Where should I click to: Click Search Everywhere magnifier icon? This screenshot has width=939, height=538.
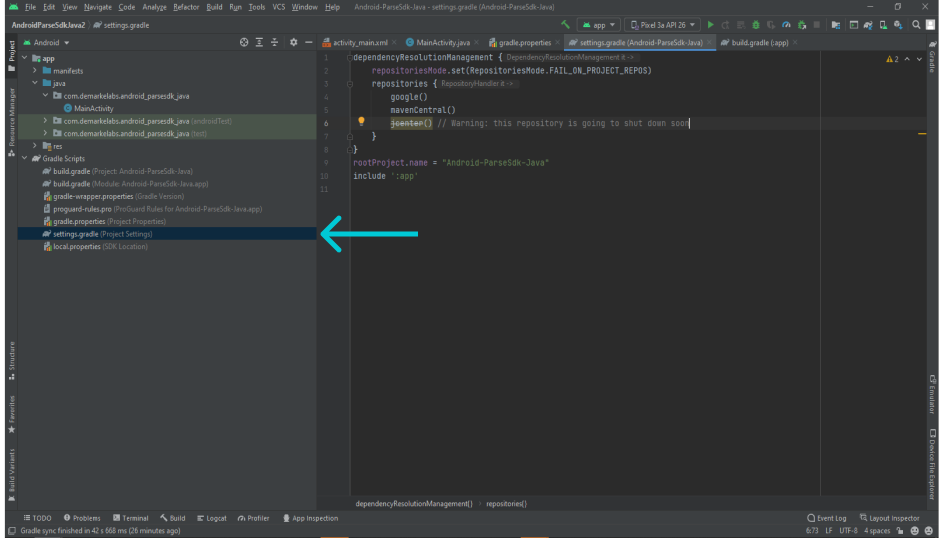[x=916, y=25]
